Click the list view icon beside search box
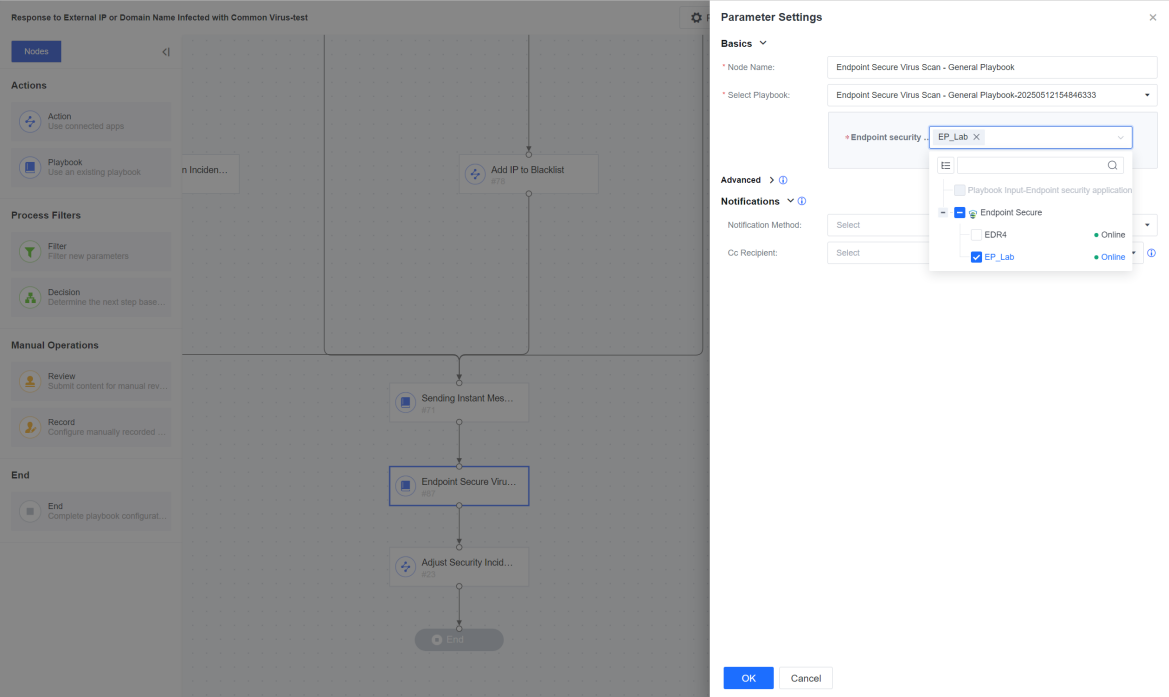Viewport: 1169px width, 697px height. click(945, 165)
